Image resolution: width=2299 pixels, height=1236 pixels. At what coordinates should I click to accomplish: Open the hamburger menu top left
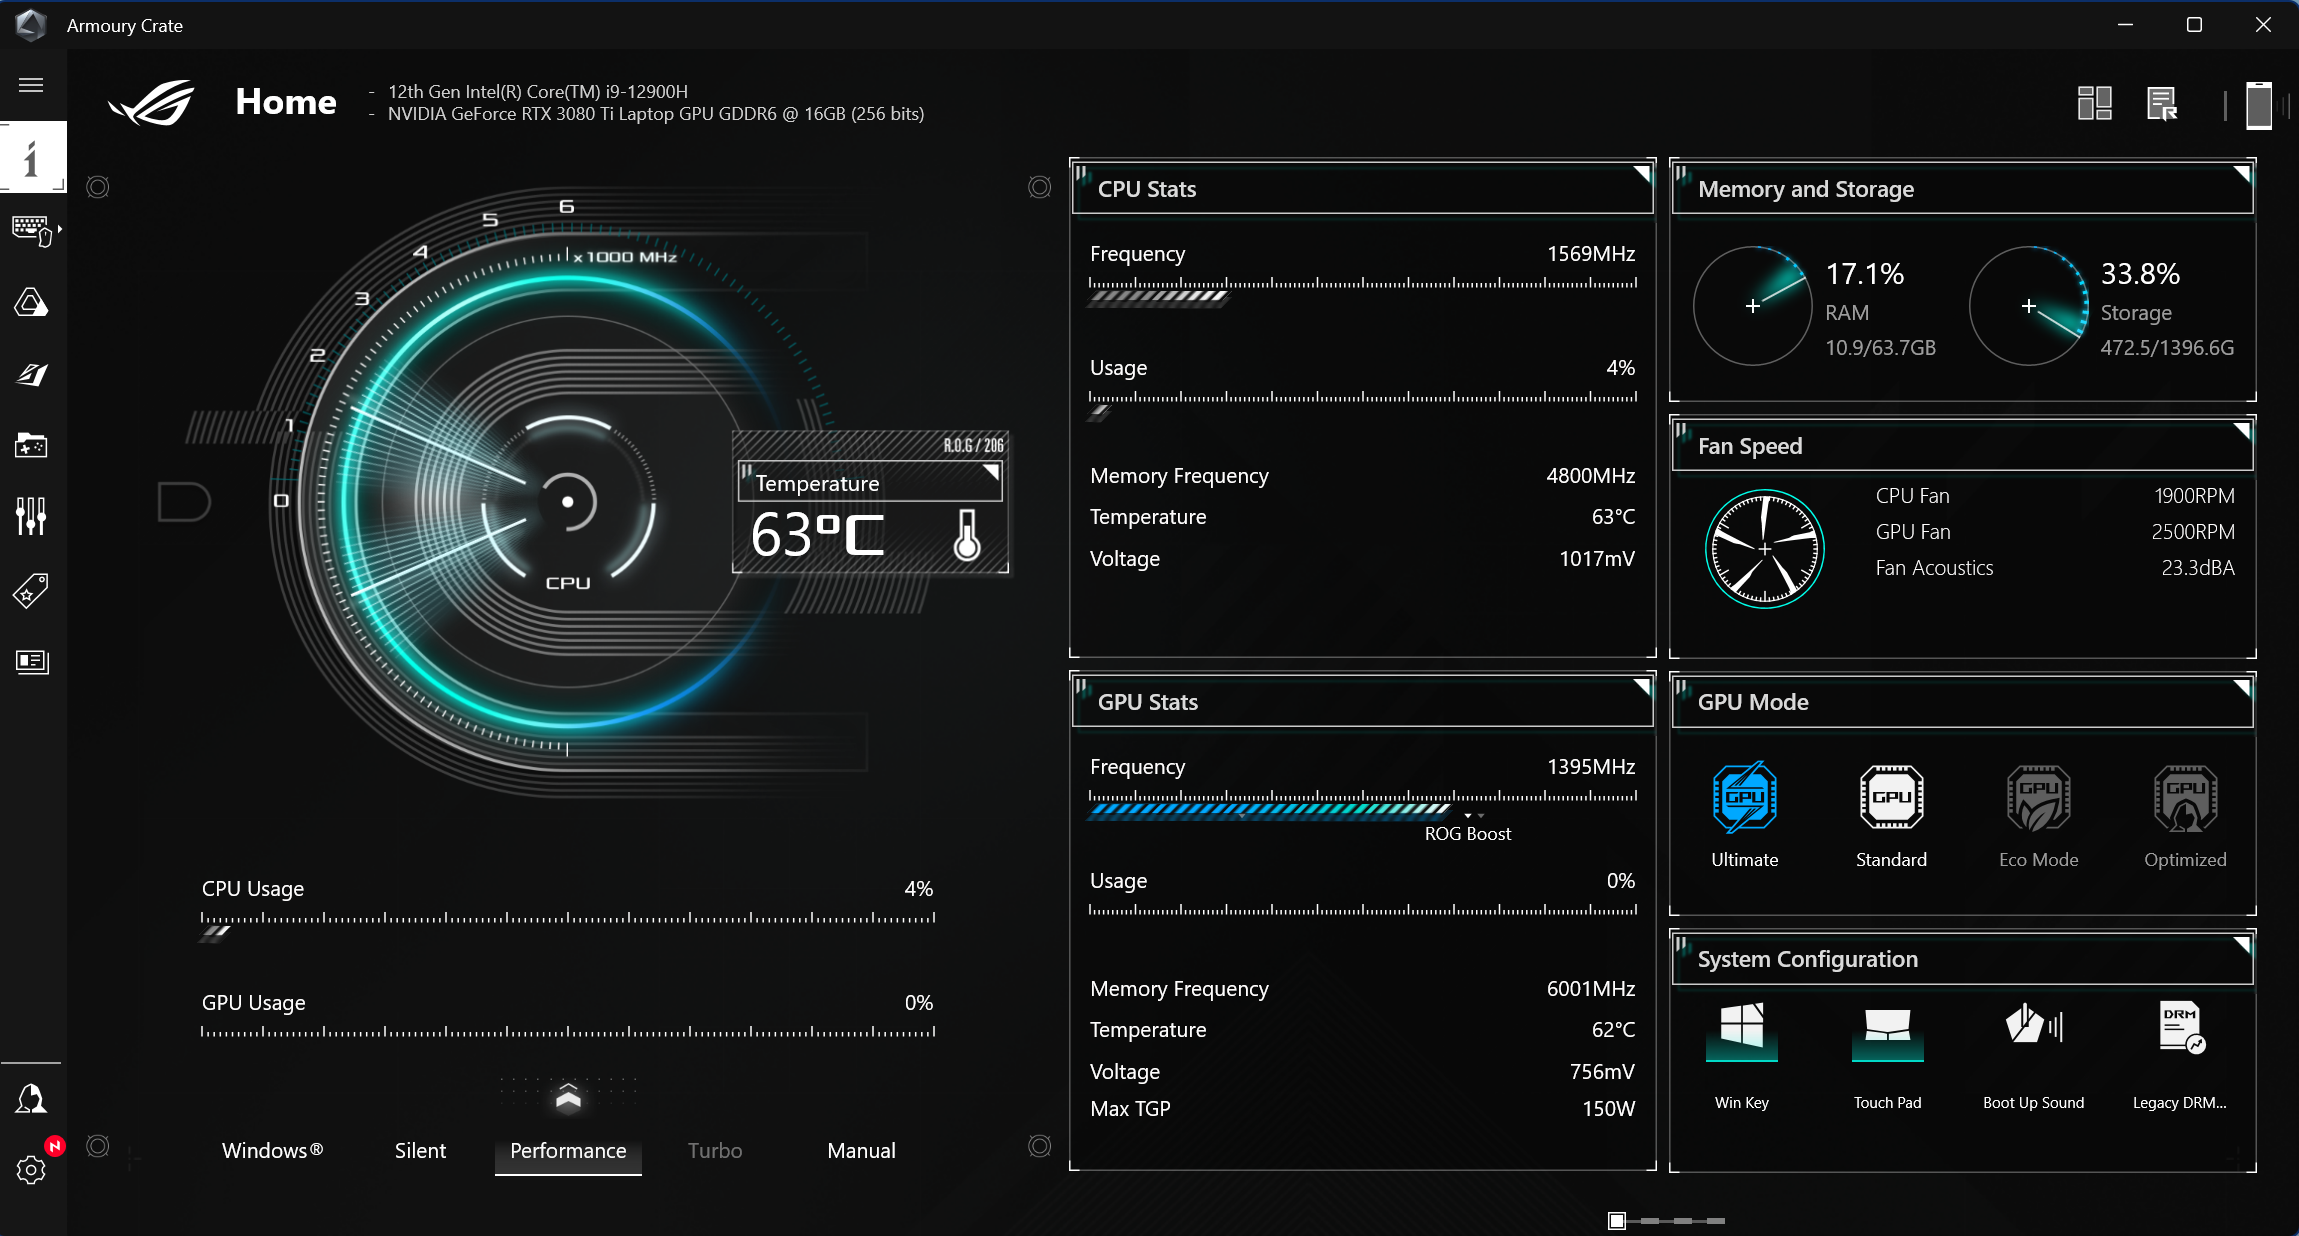(x=31, y=85)
